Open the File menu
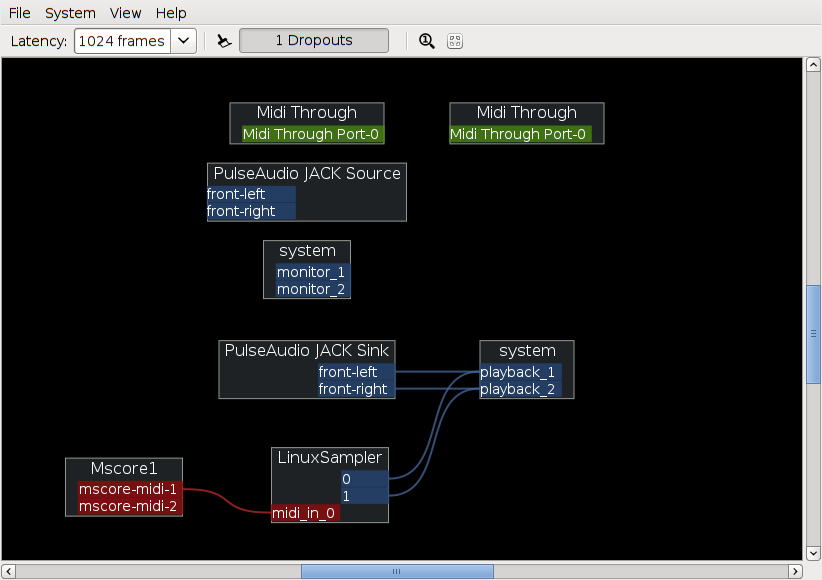The width and height of the screenshot is (822, 580). click(20, 13)
